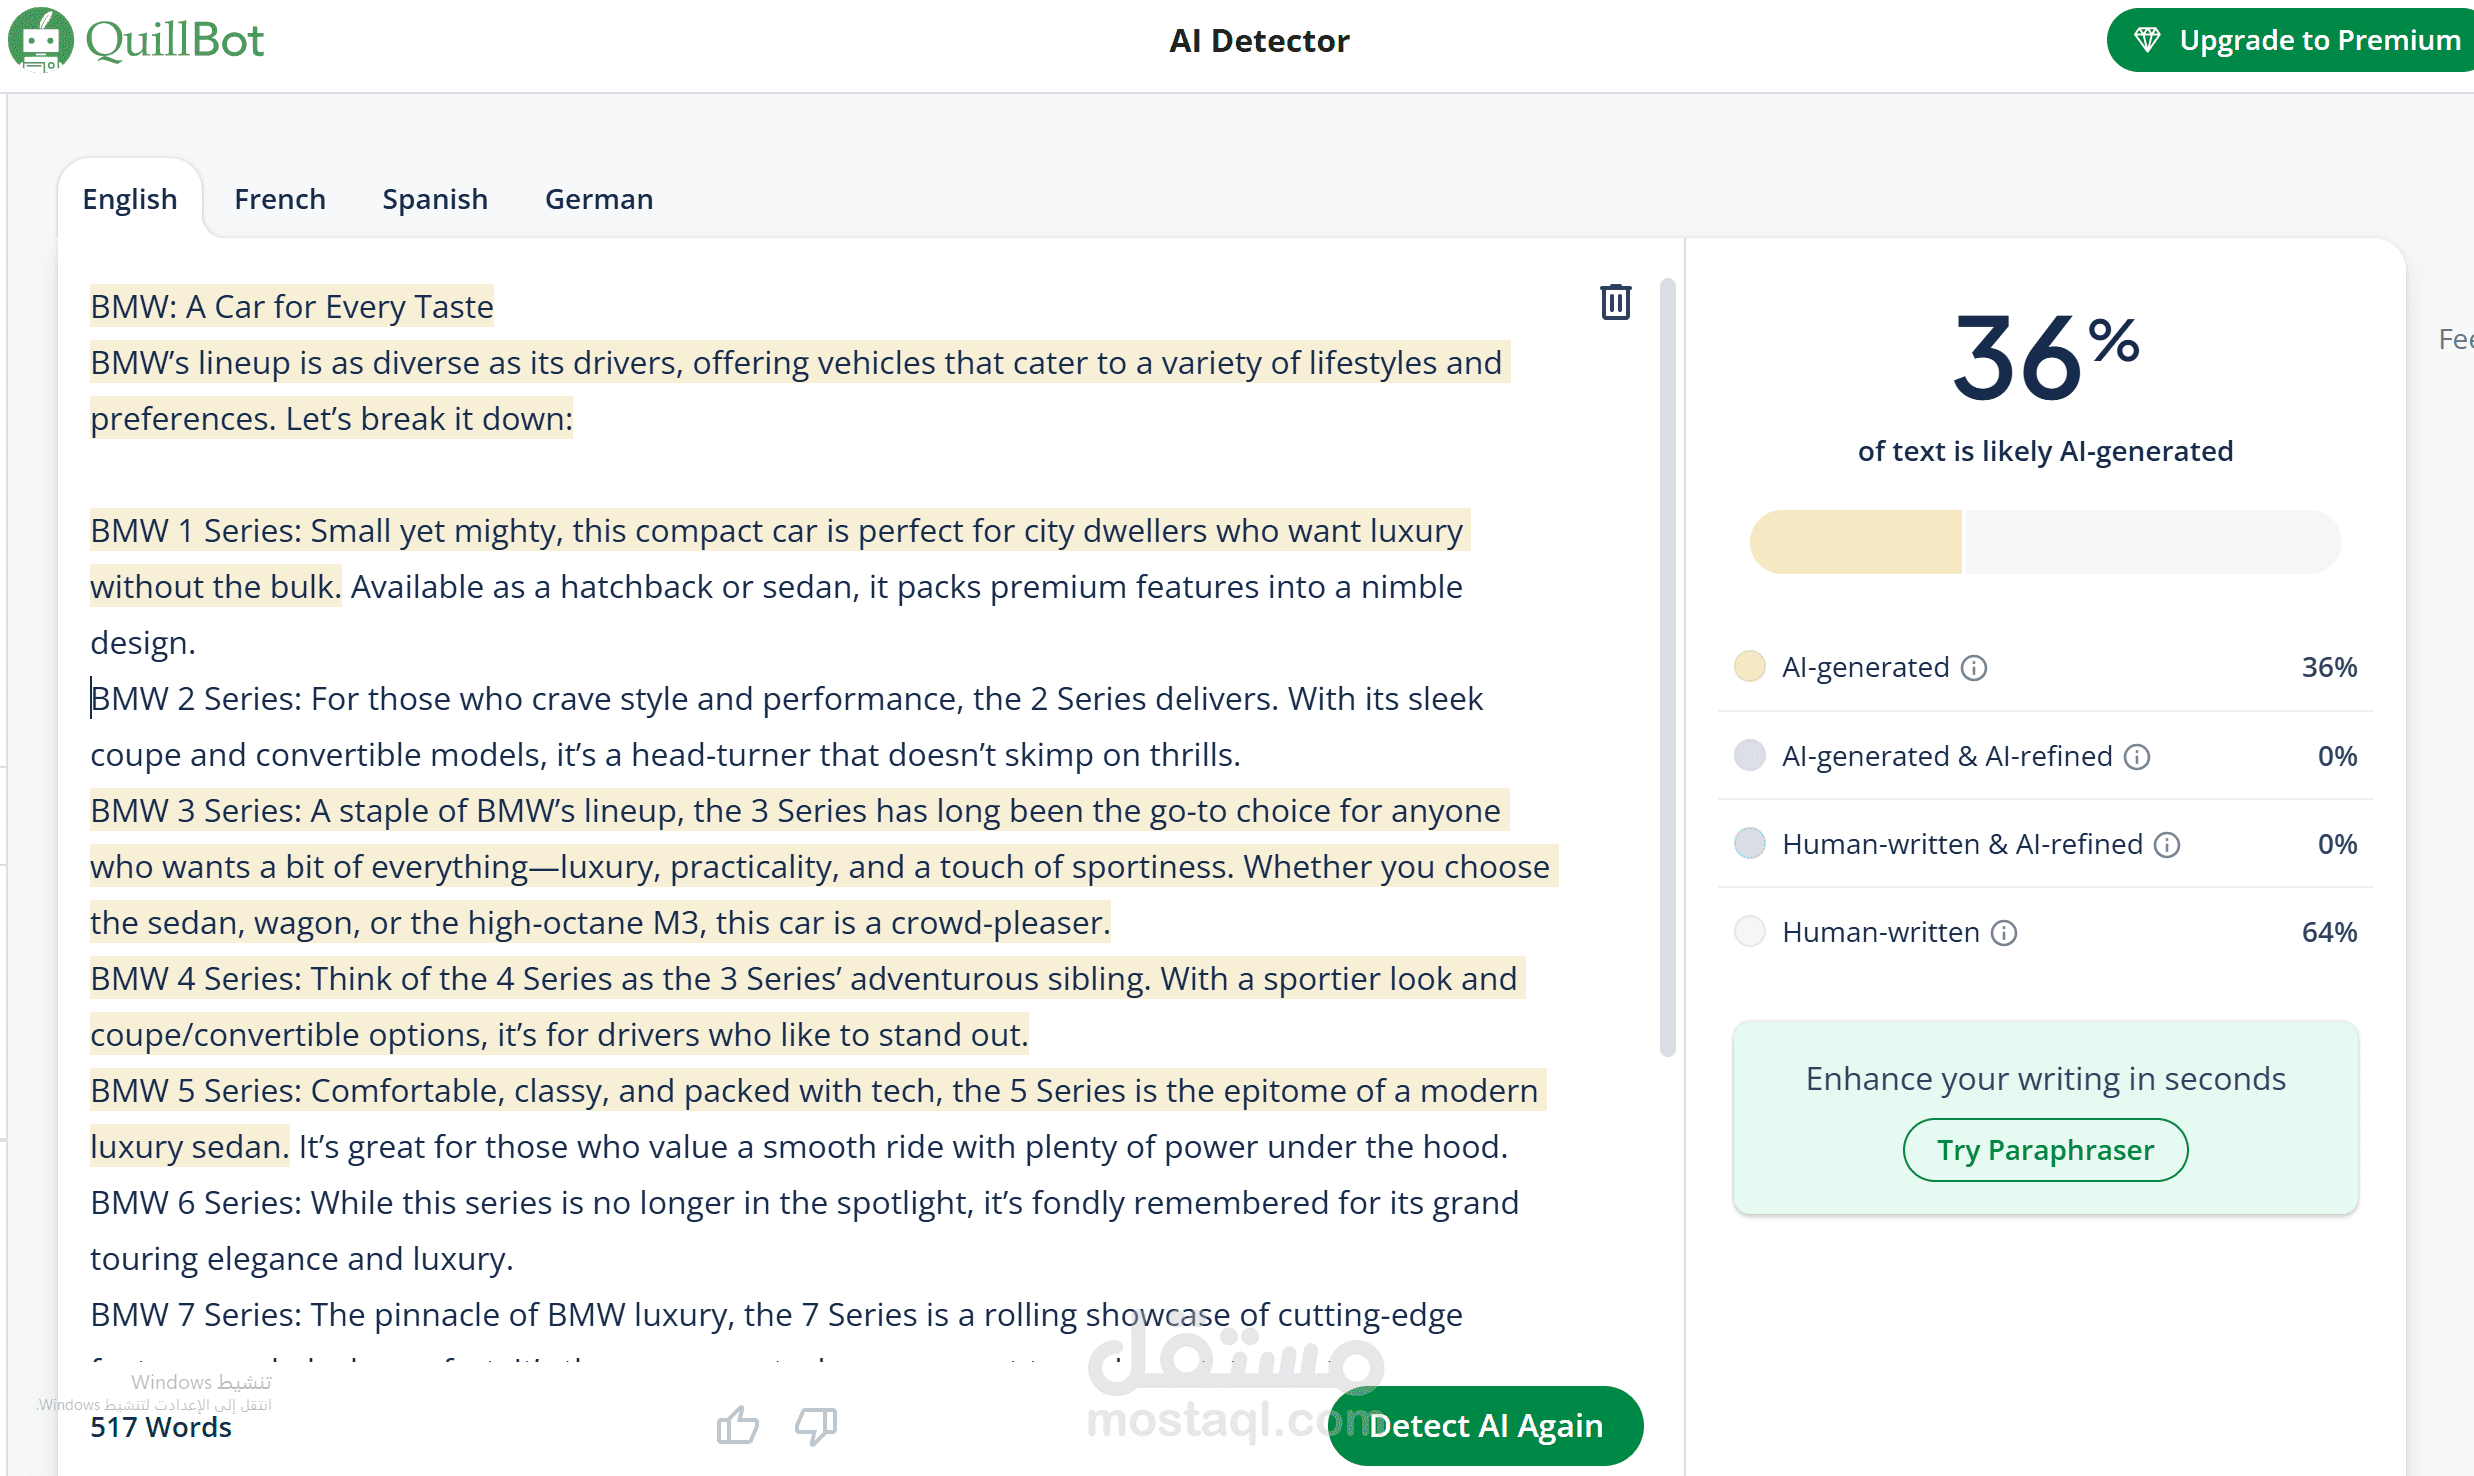Click the 'AI-generated' row label
The image size is (2474, 1476).
click(1866, 667)
